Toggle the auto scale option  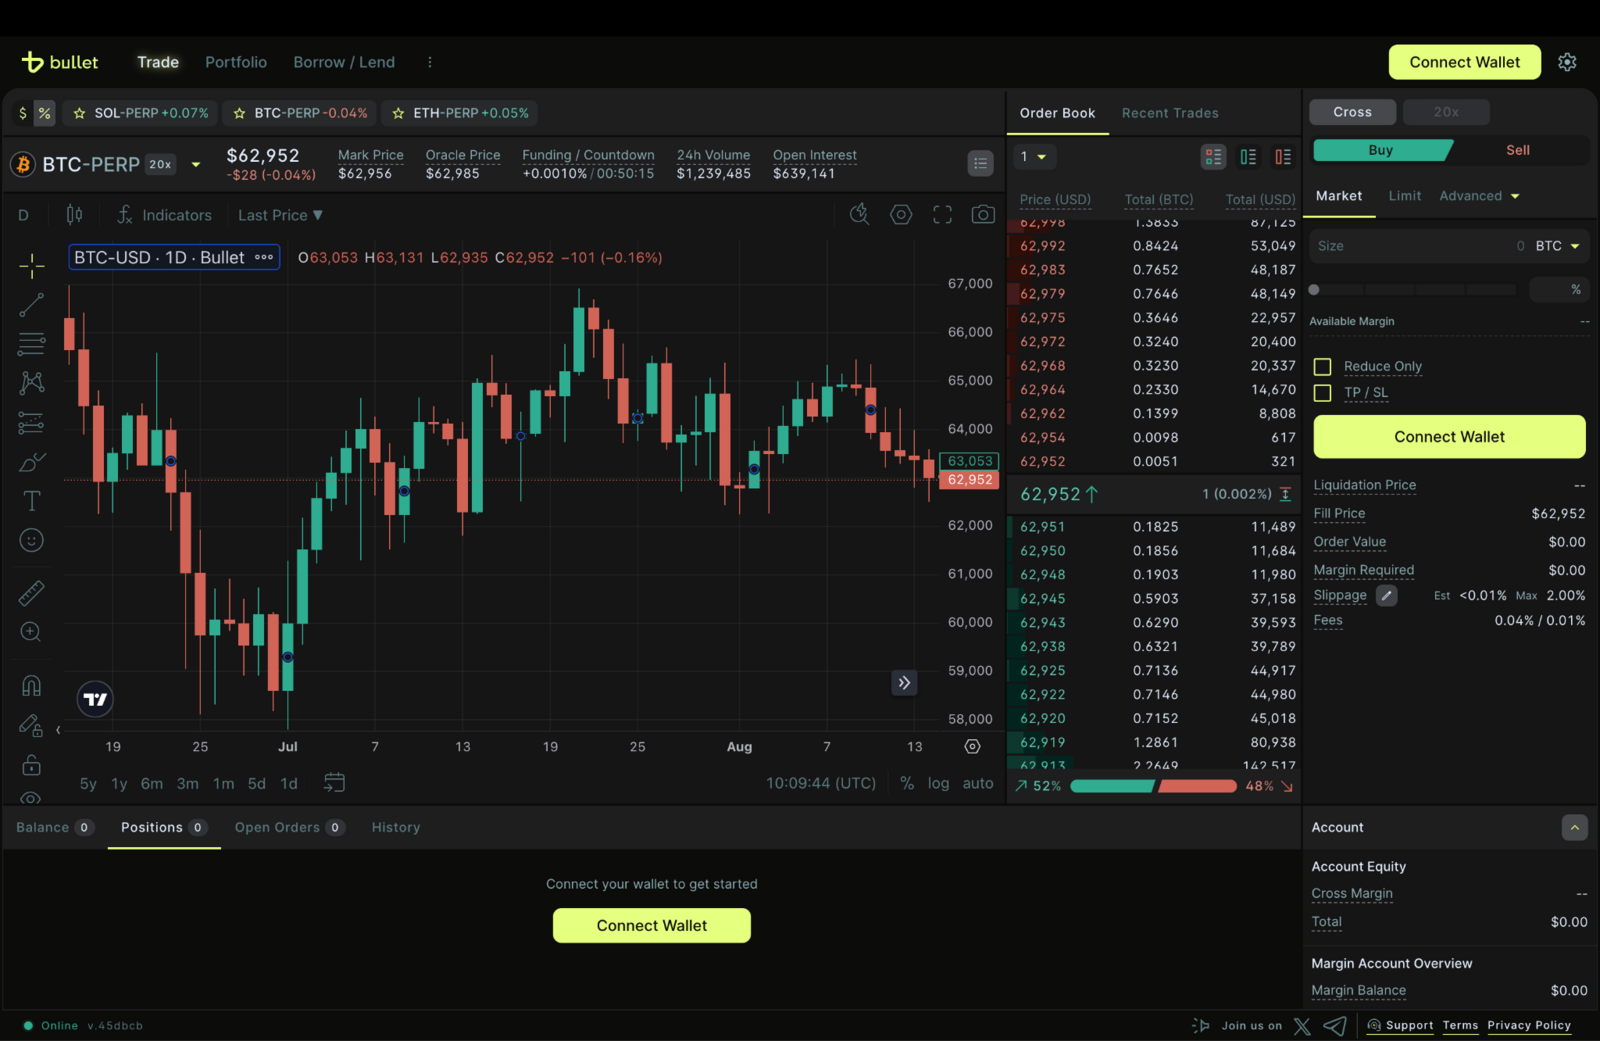click(x=978, y=783)
